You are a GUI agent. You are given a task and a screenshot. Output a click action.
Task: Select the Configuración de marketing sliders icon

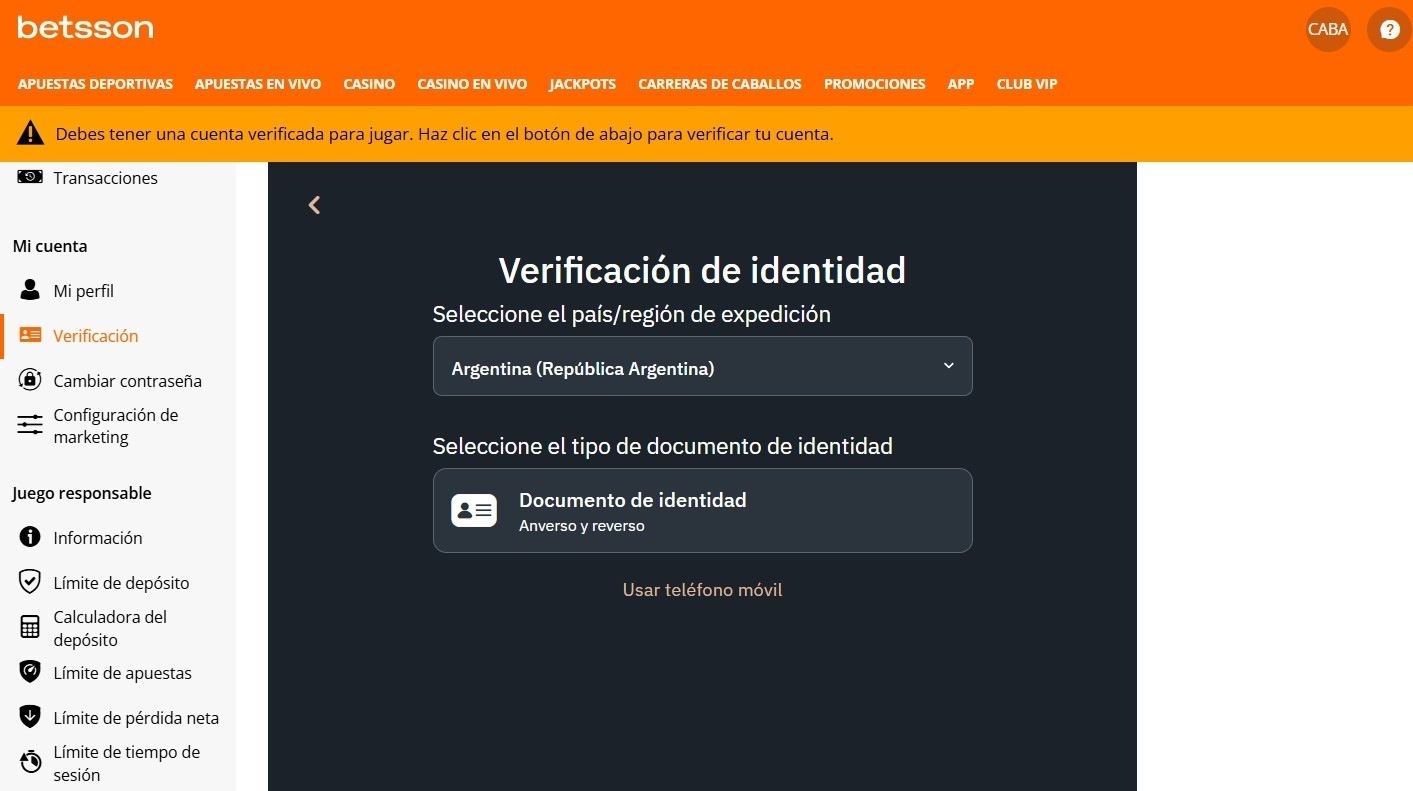[29, 424]
